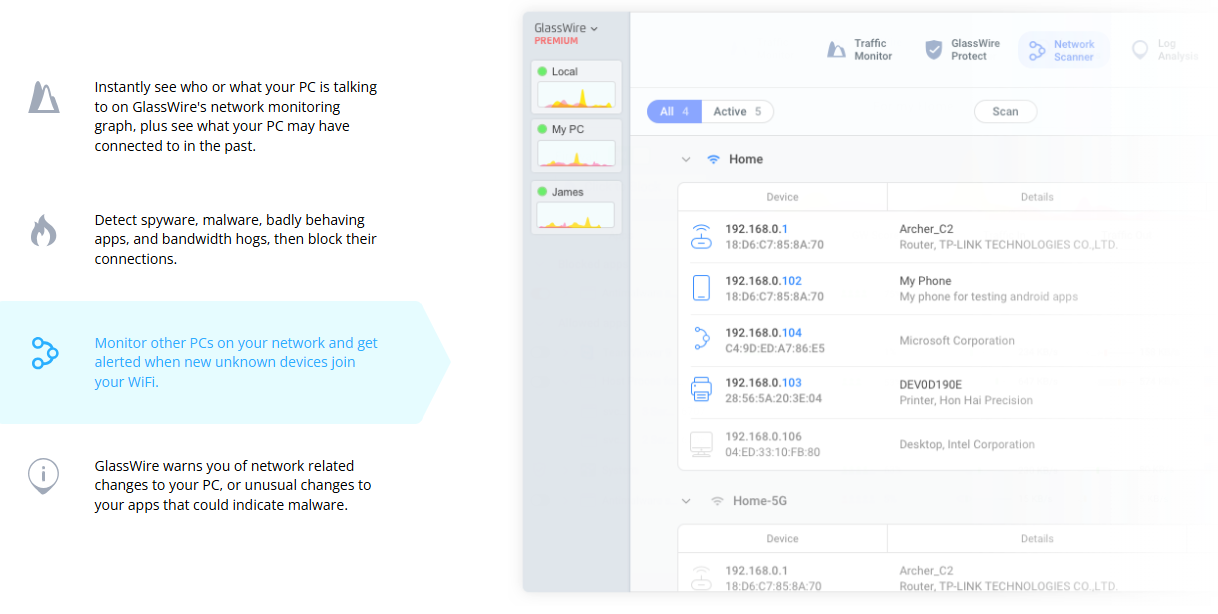Screen dimensions: 1218x614
Task: Switch to the Traffic Monitor tab
Action: tap(860, 50)
